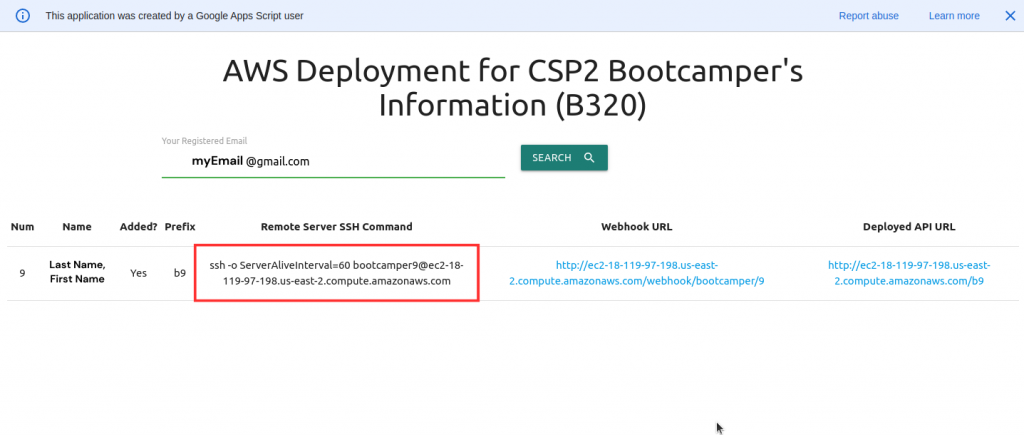Image resolution: width=1024 pixels, height=435 pixels.
Task: Open the Report abuse link
Action: [869, 16]
